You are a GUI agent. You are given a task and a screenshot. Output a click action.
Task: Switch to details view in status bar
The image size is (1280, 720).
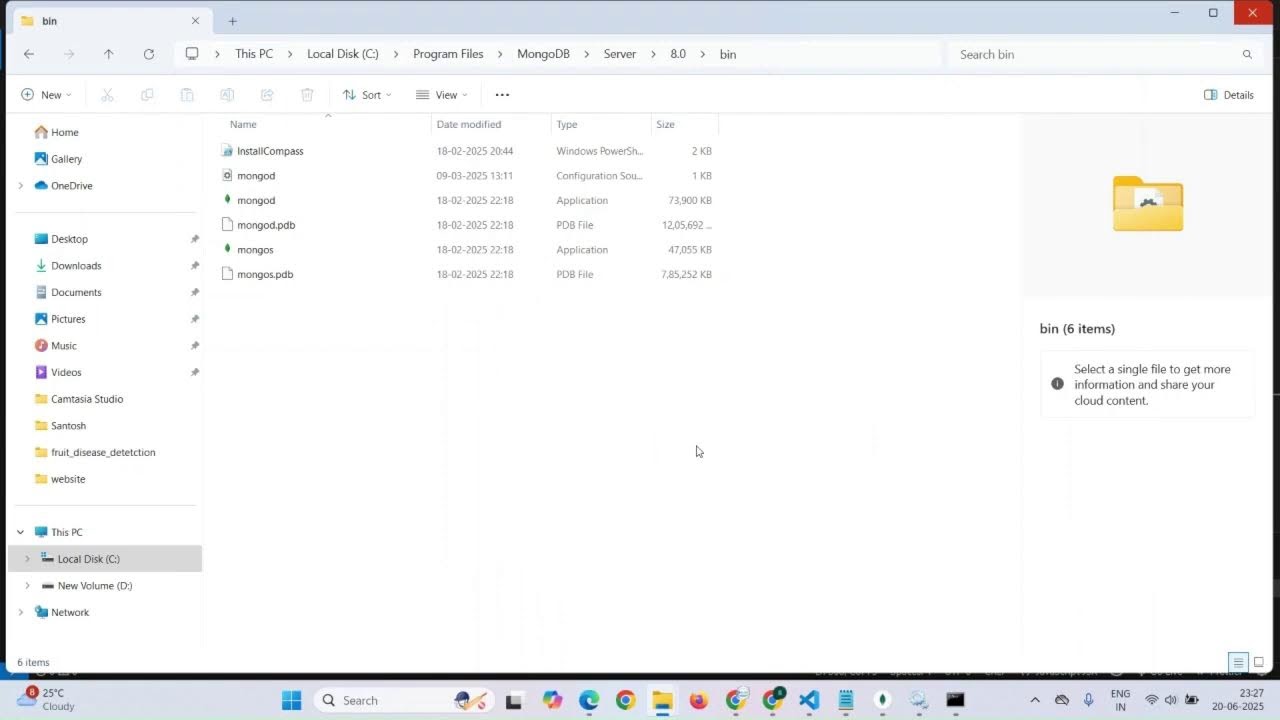pos(1238,662)
